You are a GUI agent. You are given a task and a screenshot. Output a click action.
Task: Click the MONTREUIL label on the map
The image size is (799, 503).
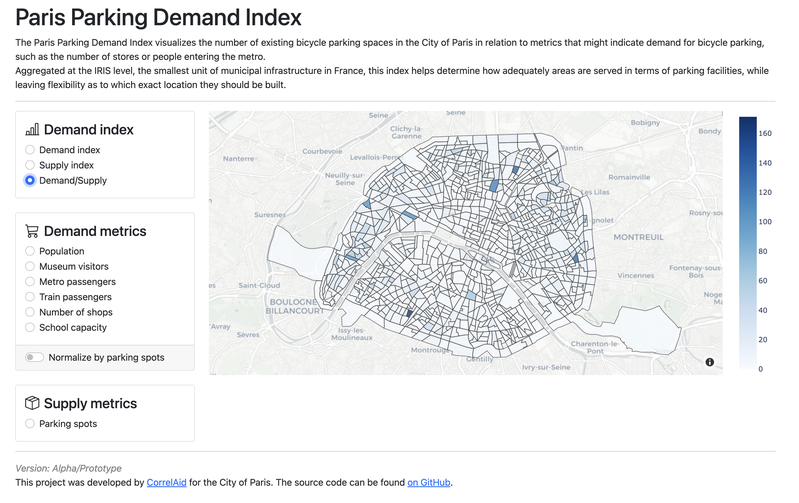pyautogui.click(x=638, y=237)
